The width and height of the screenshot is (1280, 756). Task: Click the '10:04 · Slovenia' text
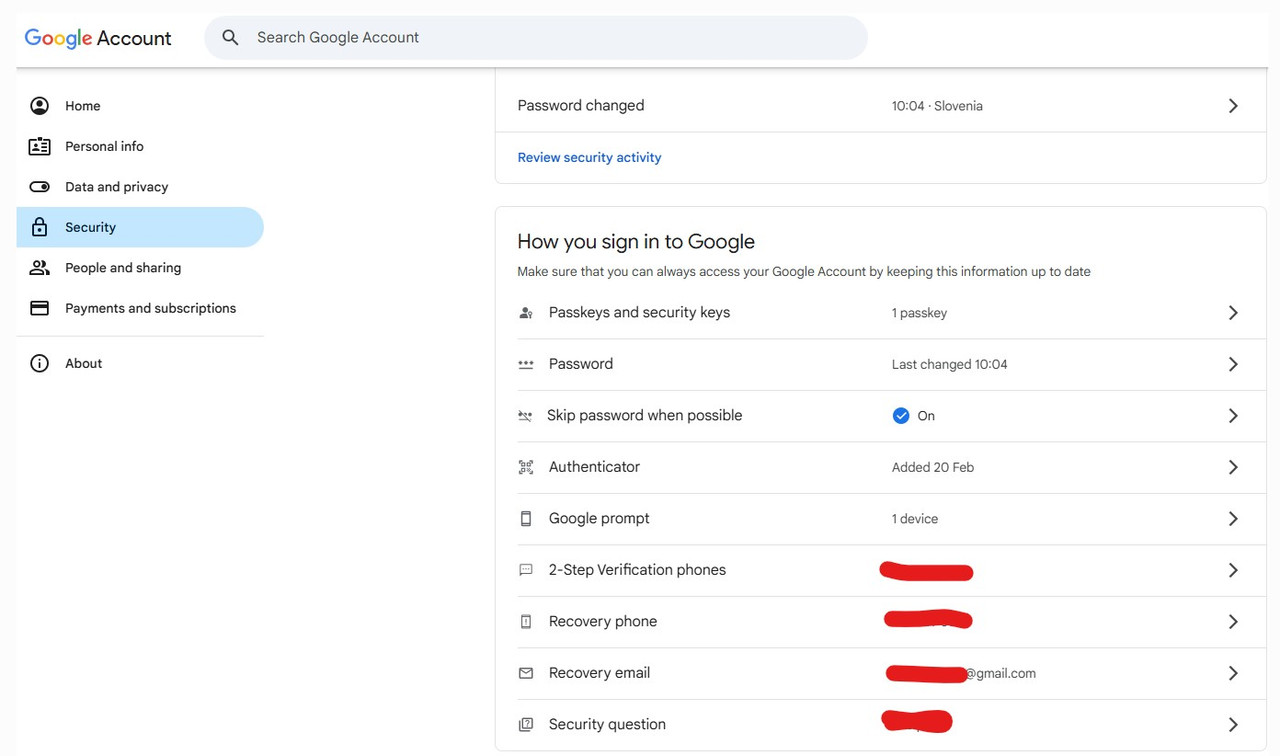pyautogui.click(x=937, y=106)
